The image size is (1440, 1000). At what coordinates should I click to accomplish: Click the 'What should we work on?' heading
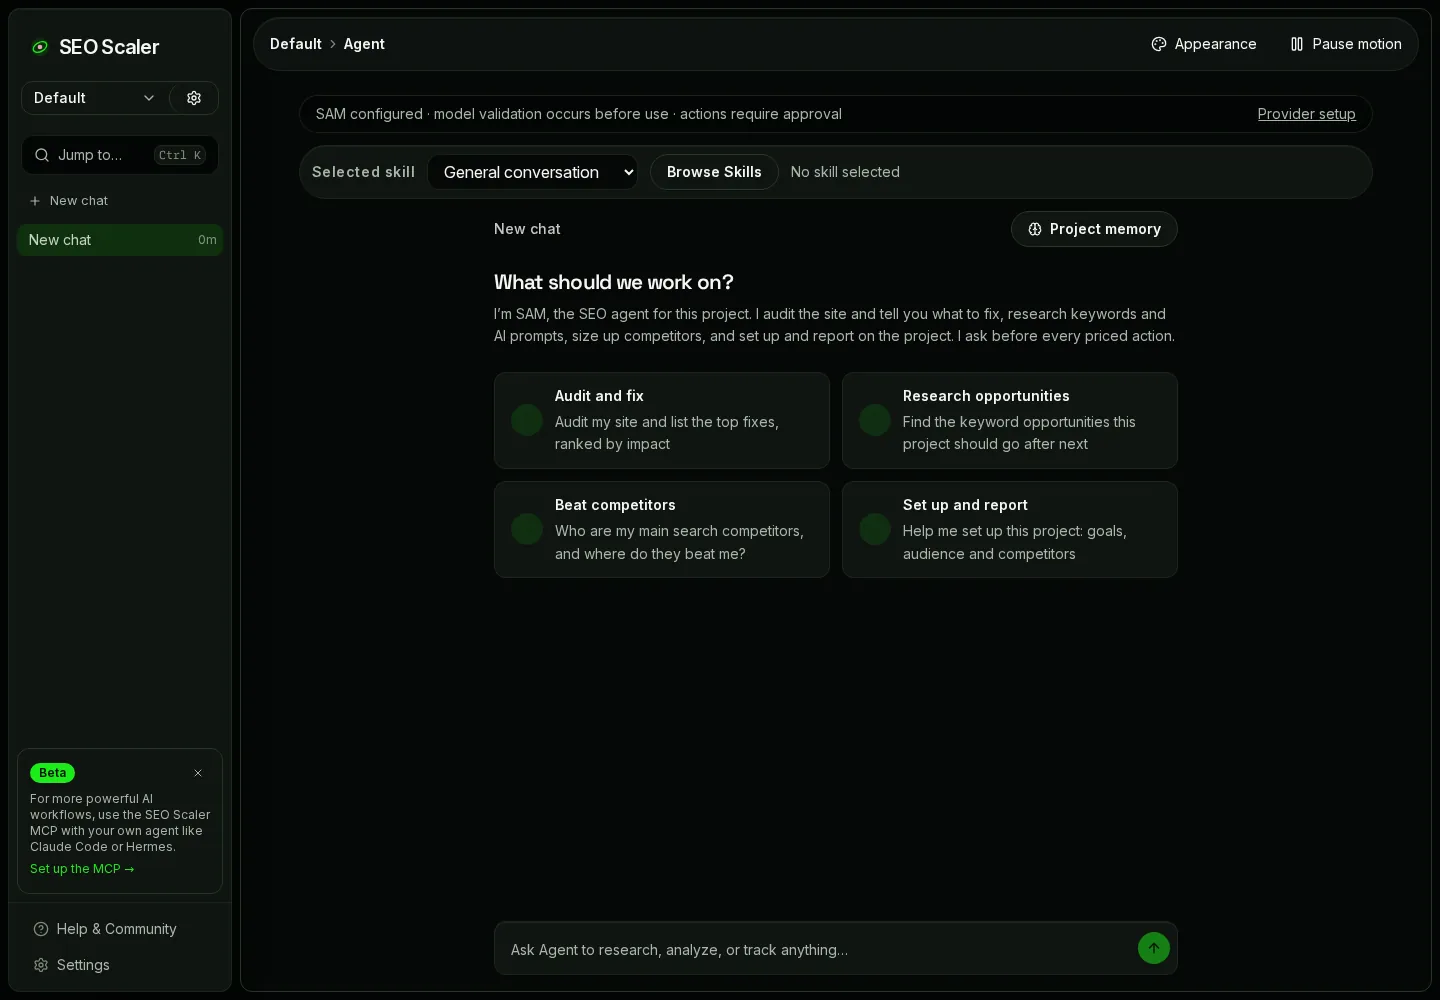[614, 282]
